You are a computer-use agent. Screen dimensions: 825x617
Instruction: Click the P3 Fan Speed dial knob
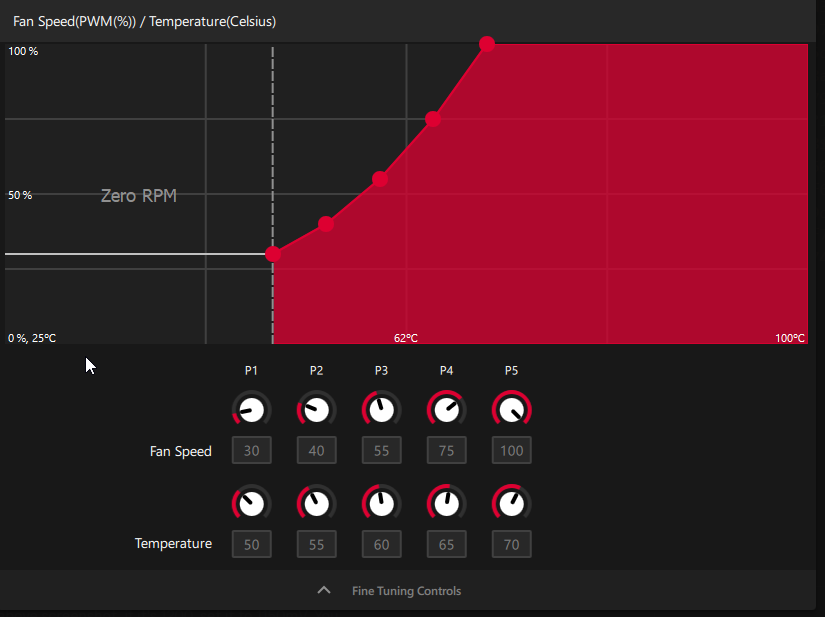pyautogui.click(x=381, y=410)
